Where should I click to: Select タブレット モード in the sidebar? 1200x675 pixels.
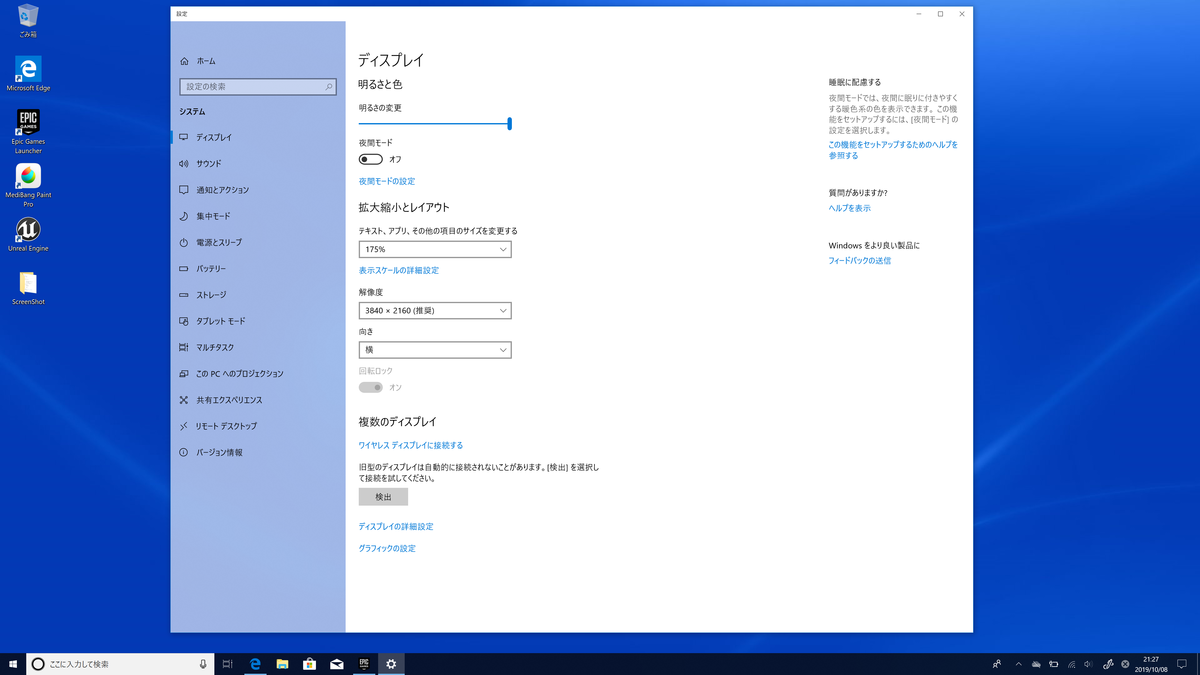pos(220,321)
